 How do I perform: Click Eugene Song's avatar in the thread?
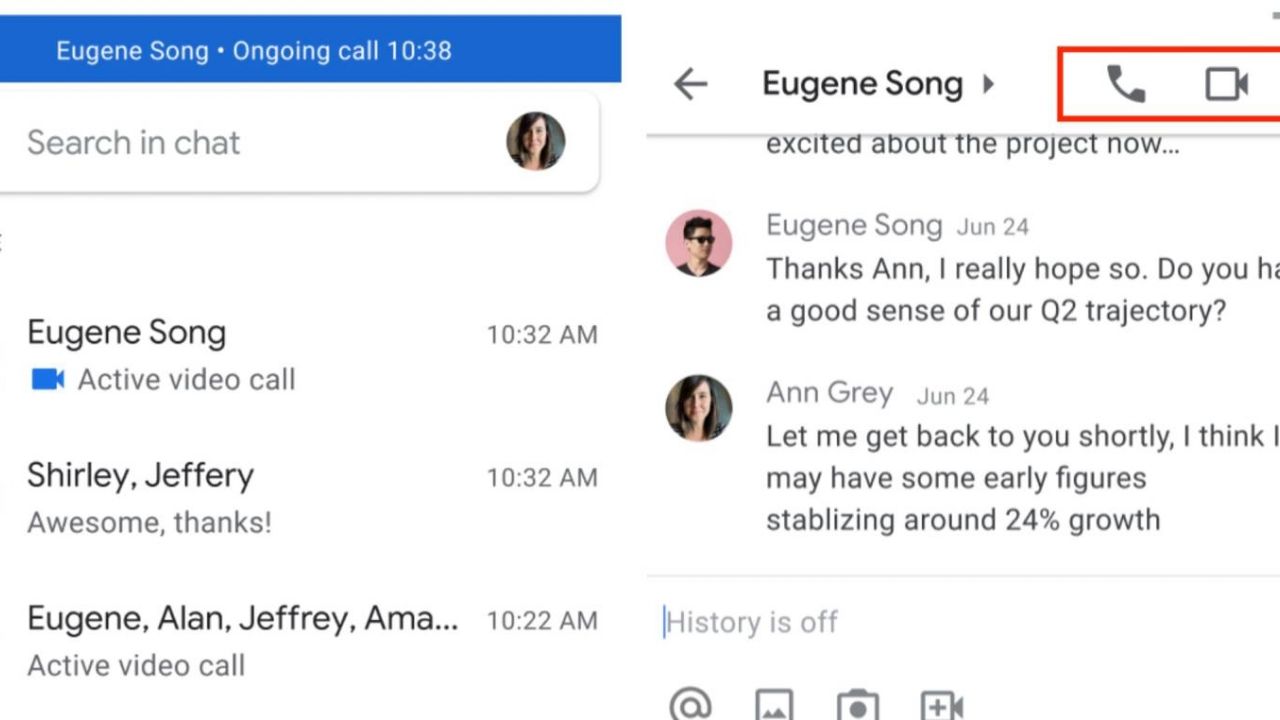(x=699, y=243)
